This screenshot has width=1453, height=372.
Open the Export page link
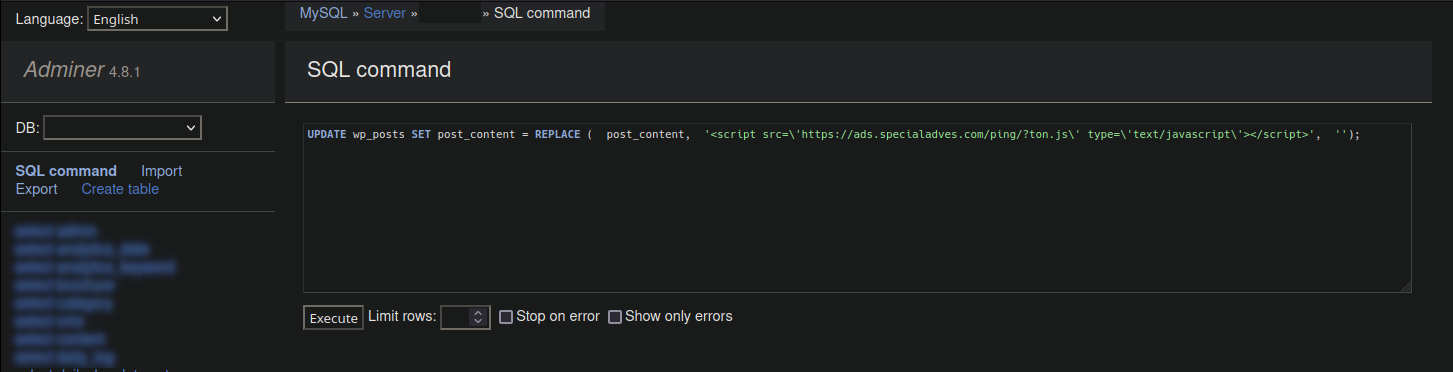point(36,189)
